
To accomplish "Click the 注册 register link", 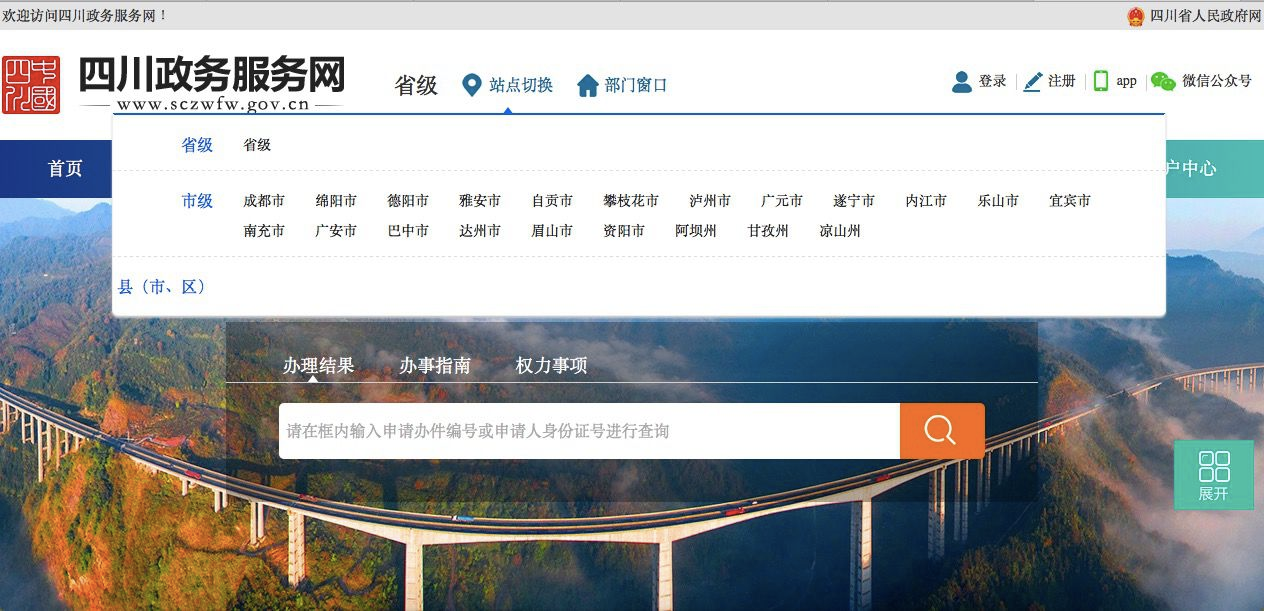I will pos(1062,81).
